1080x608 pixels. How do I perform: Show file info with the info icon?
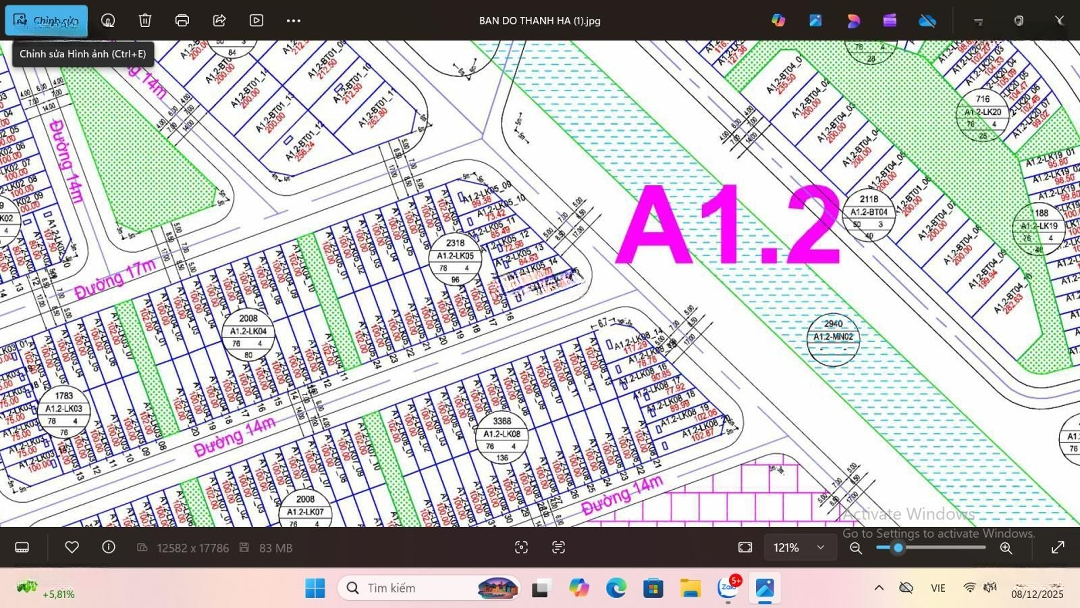109,547
